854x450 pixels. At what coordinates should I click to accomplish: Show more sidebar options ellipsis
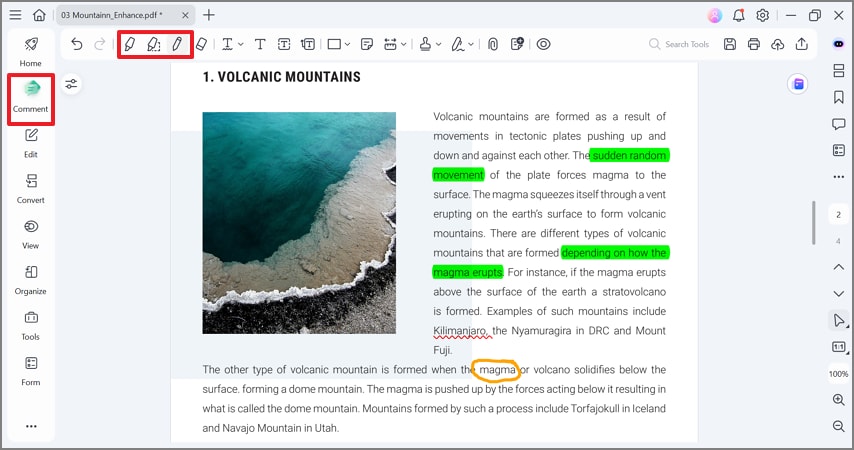tap(31, 426)
